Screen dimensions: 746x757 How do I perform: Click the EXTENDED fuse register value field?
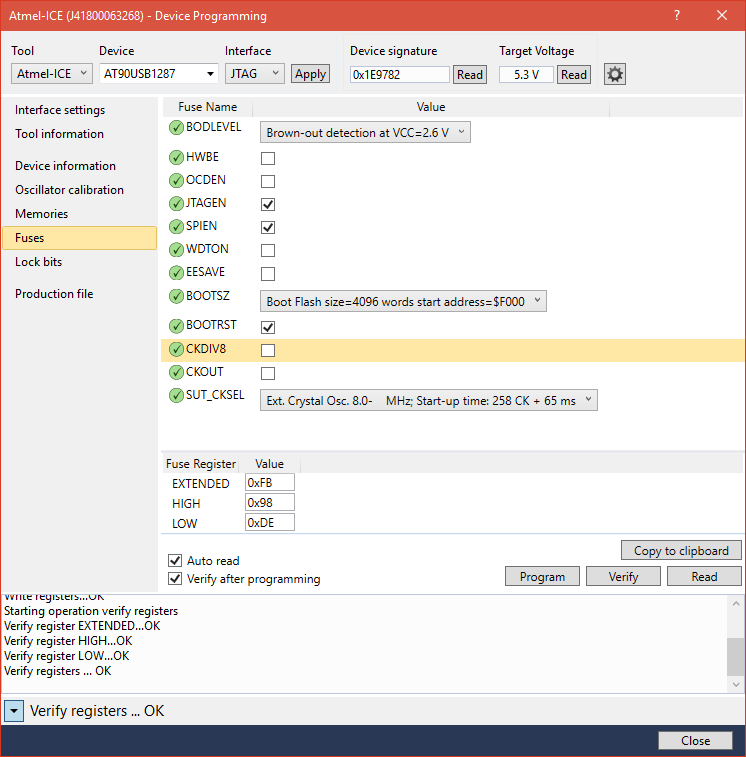coord(270,482)
